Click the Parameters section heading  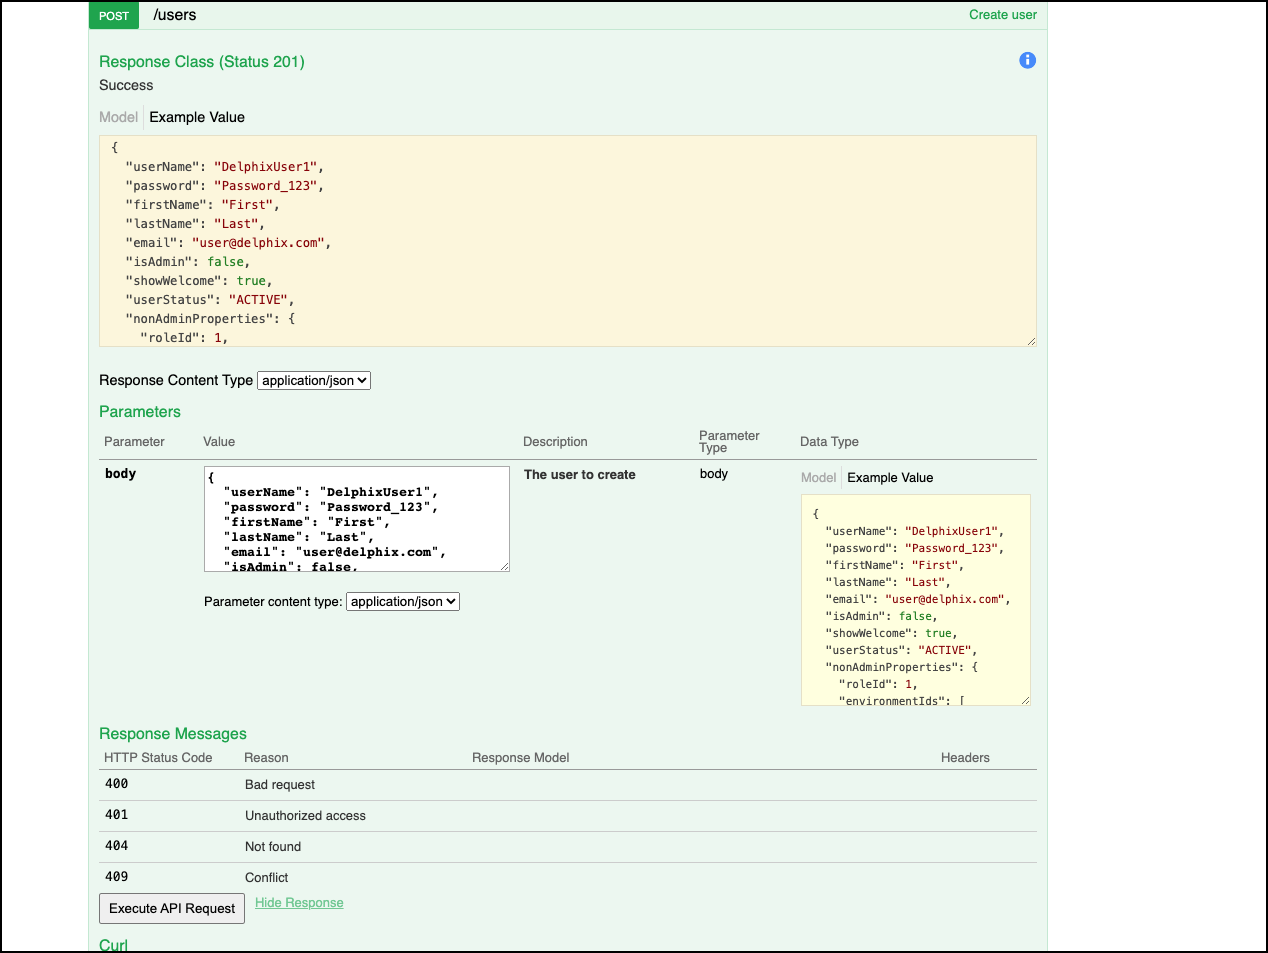tap(139, 412)
